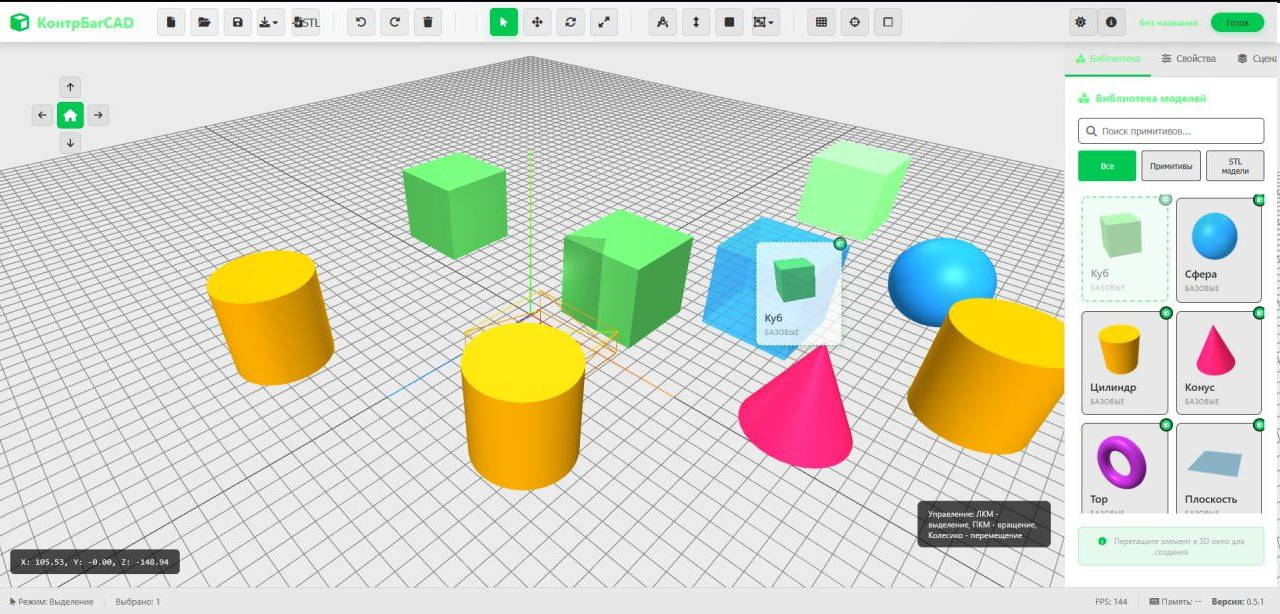Select the Куб card in library
1280x614 pixels.
point(1125,250)
